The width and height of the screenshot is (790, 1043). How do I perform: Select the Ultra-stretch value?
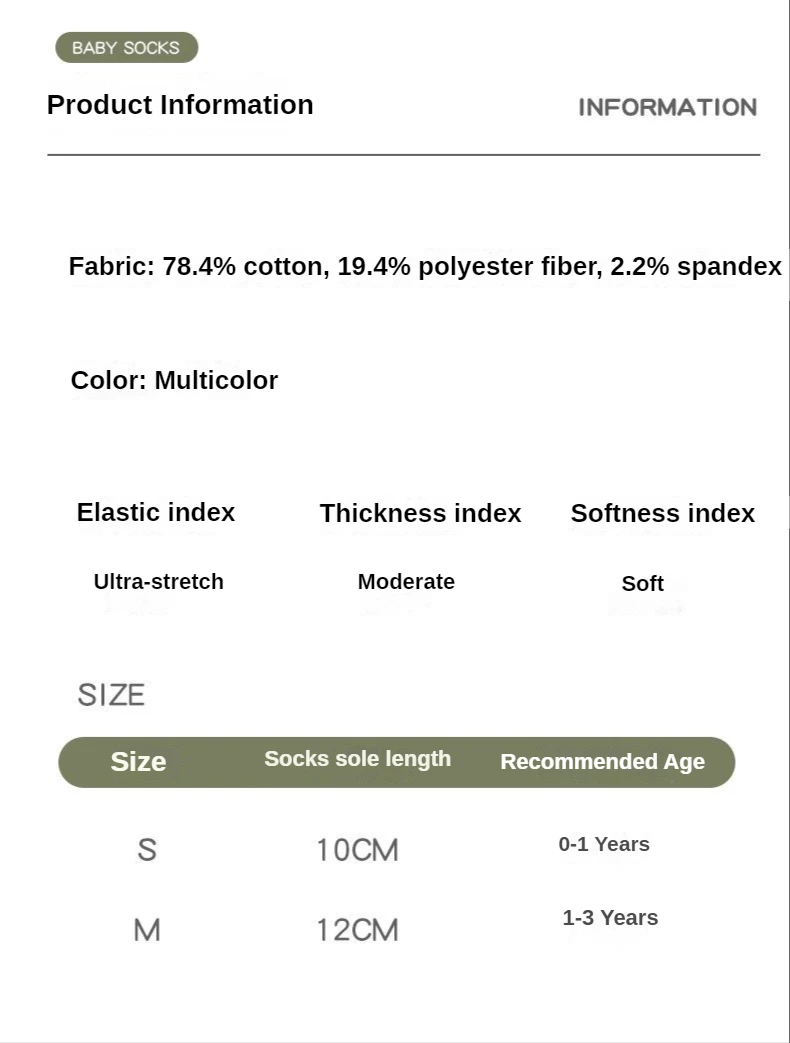click(x=158, y=581)
